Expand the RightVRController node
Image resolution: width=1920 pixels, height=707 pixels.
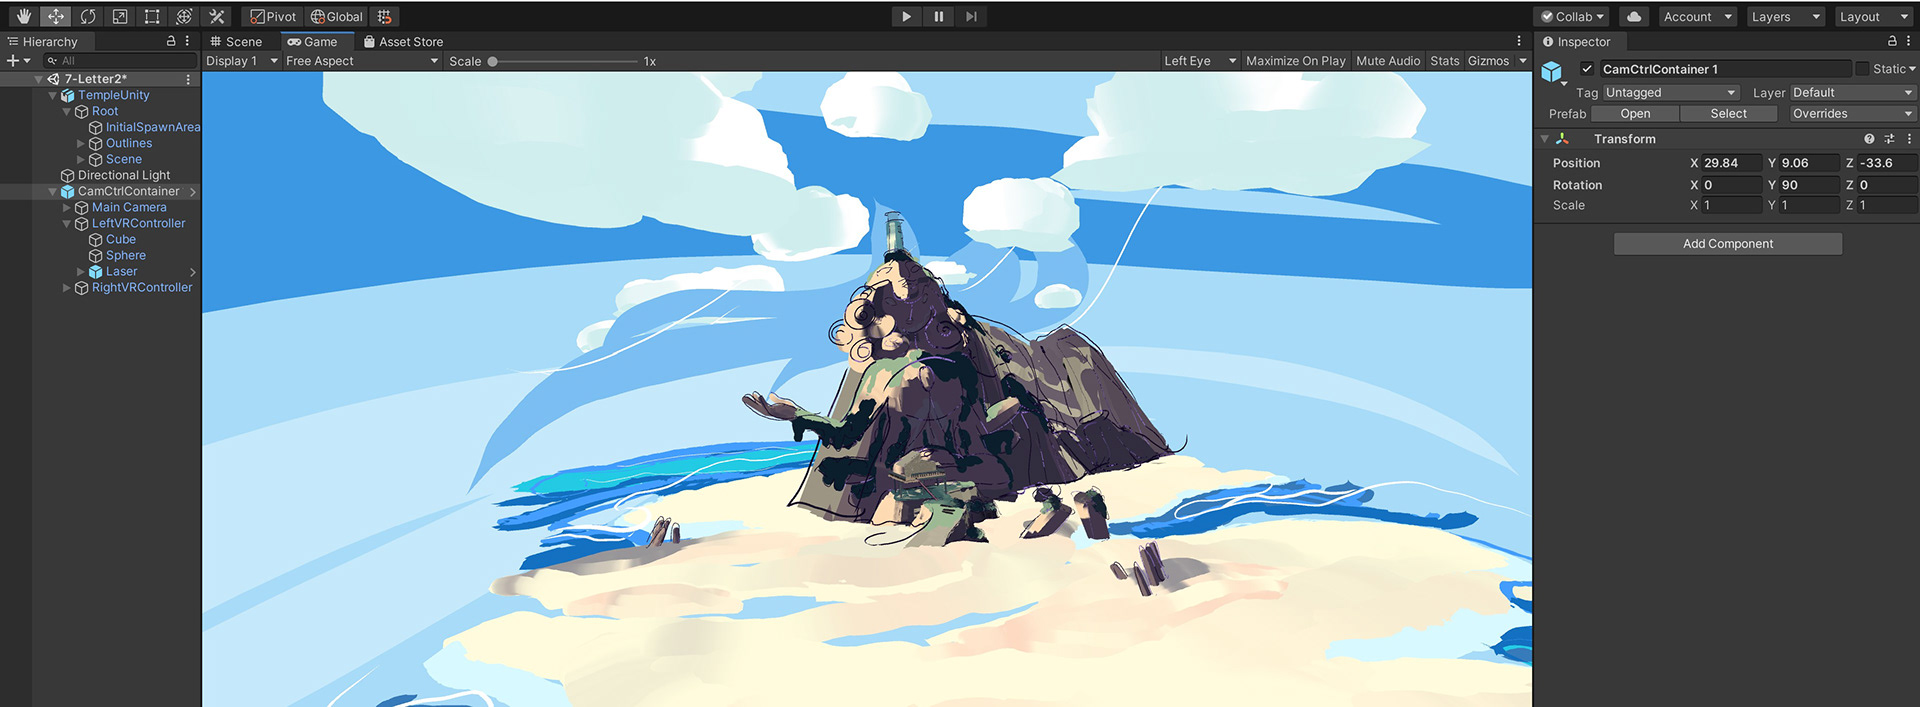(x=67, y=287)
